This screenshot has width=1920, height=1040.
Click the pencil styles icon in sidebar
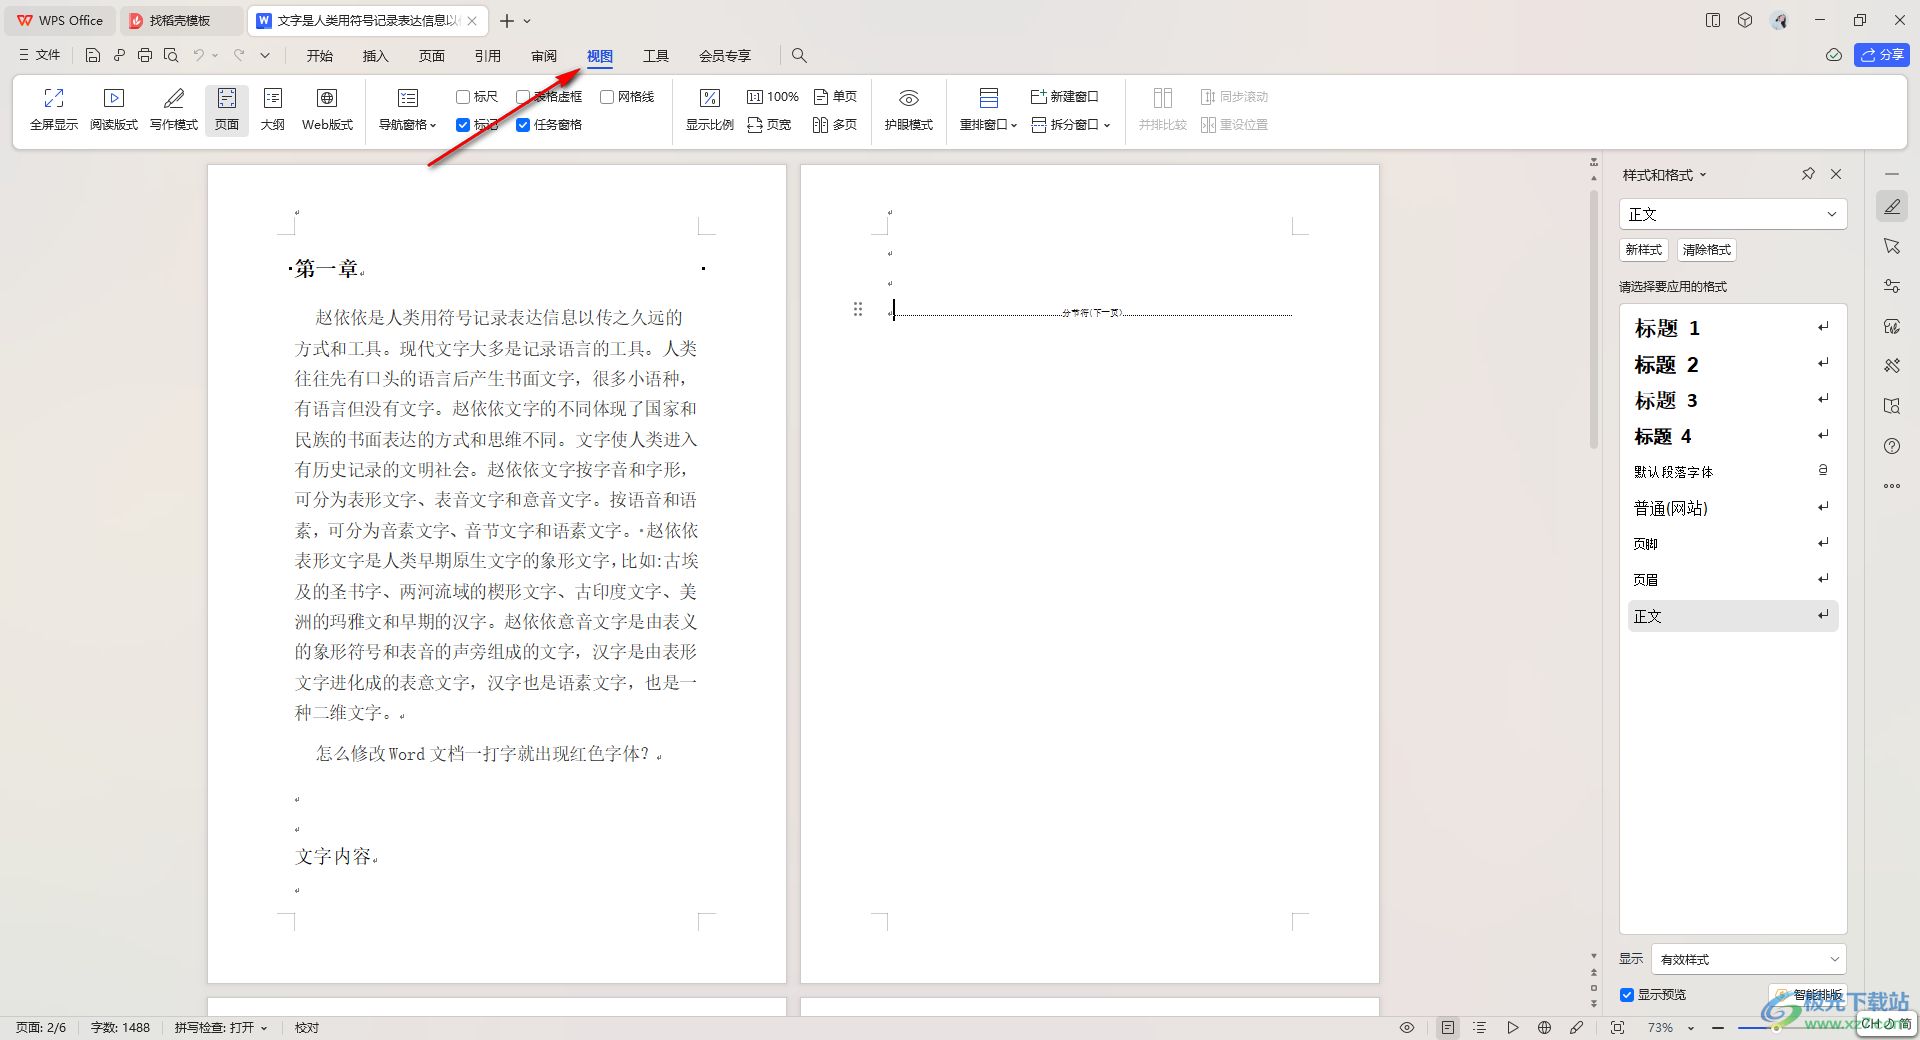(x=1892, y=206)
